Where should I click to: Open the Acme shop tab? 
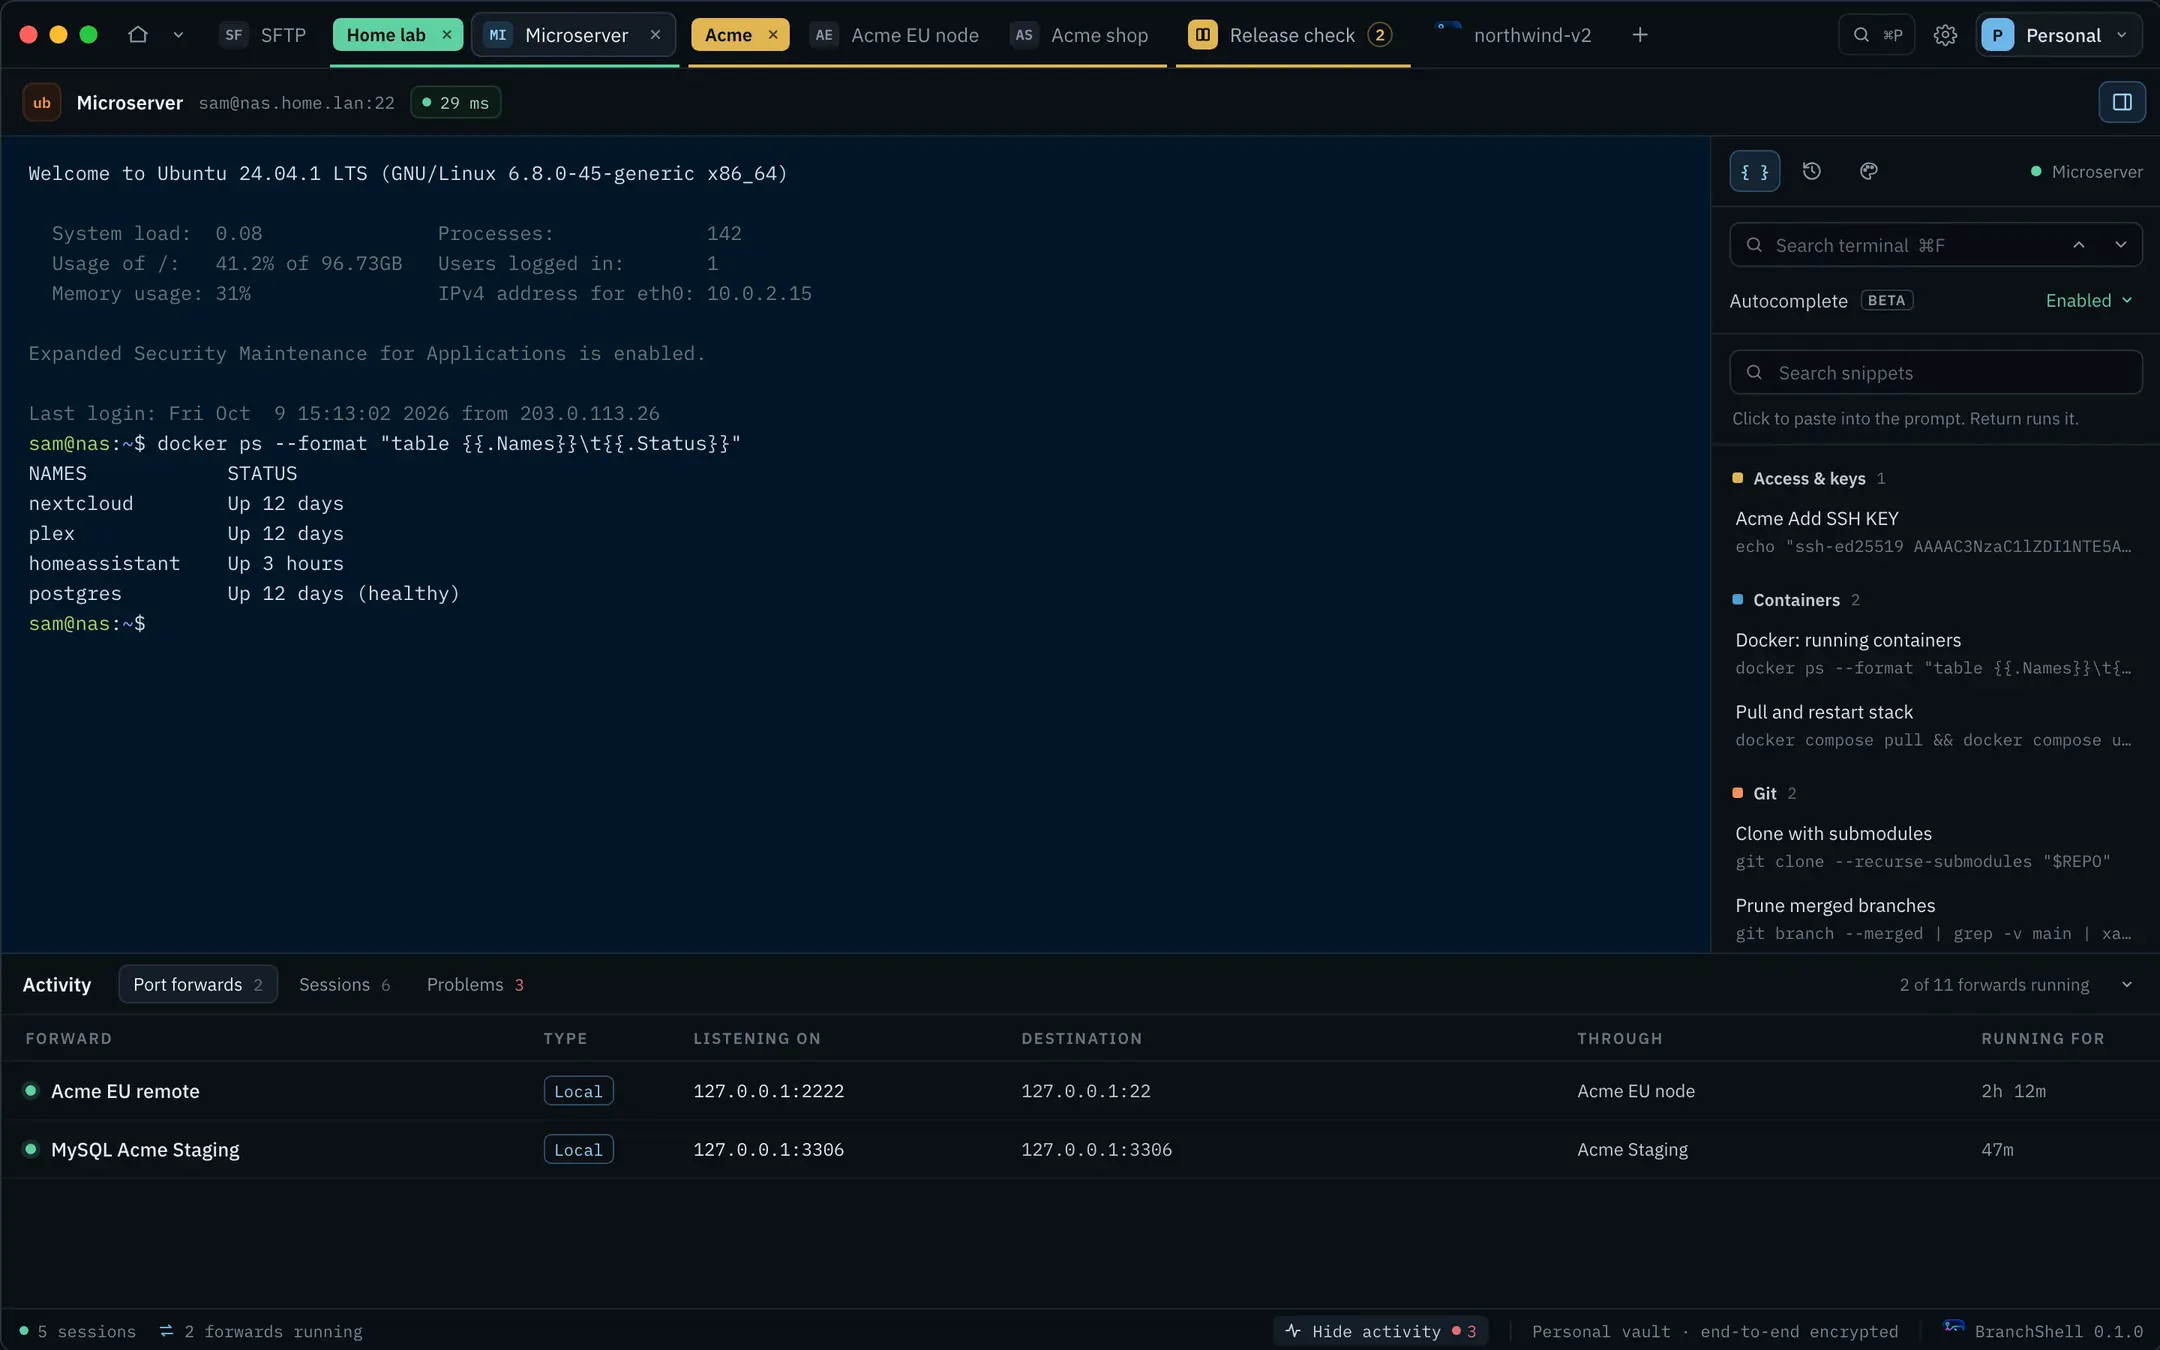point(1079,35)
